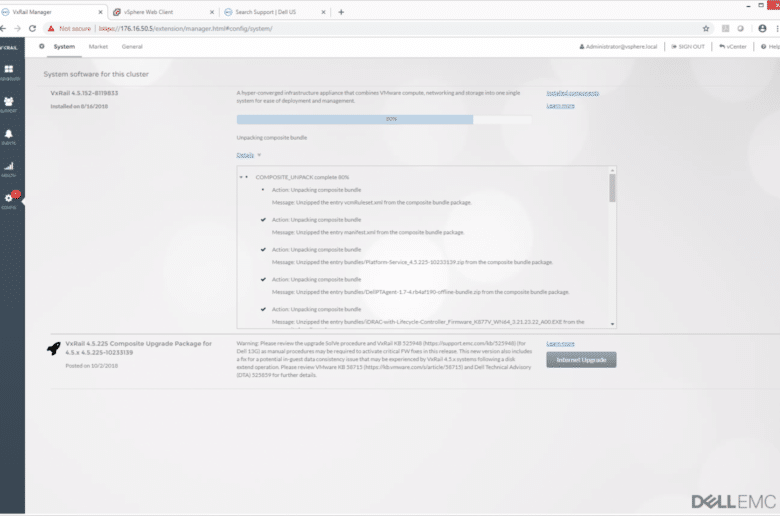The image size is (780, 516).
Task: Close the VxRail Manager browser tab
Action: [100, 12]
